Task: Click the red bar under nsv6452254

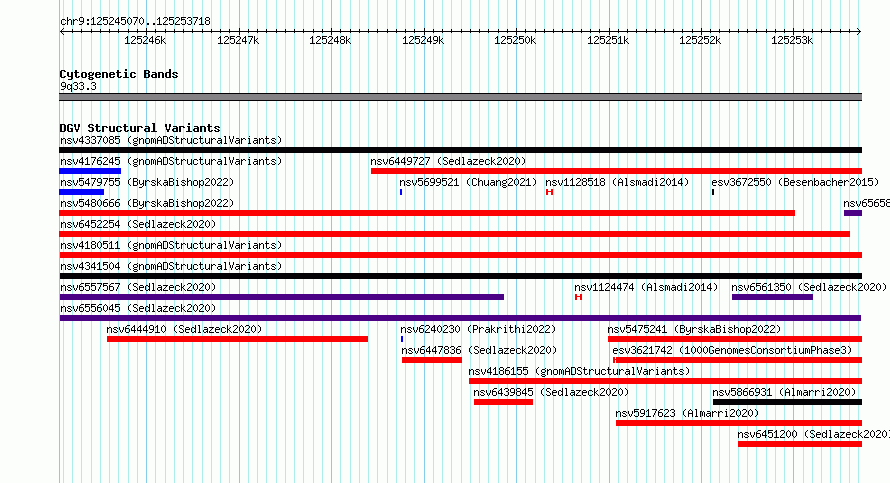Action: coord(455,234)
